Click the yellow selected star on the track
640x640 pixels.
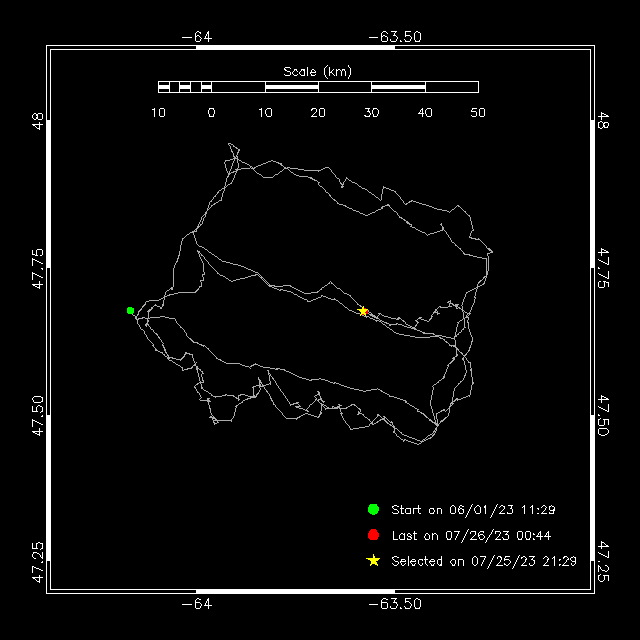coord(363,311)
